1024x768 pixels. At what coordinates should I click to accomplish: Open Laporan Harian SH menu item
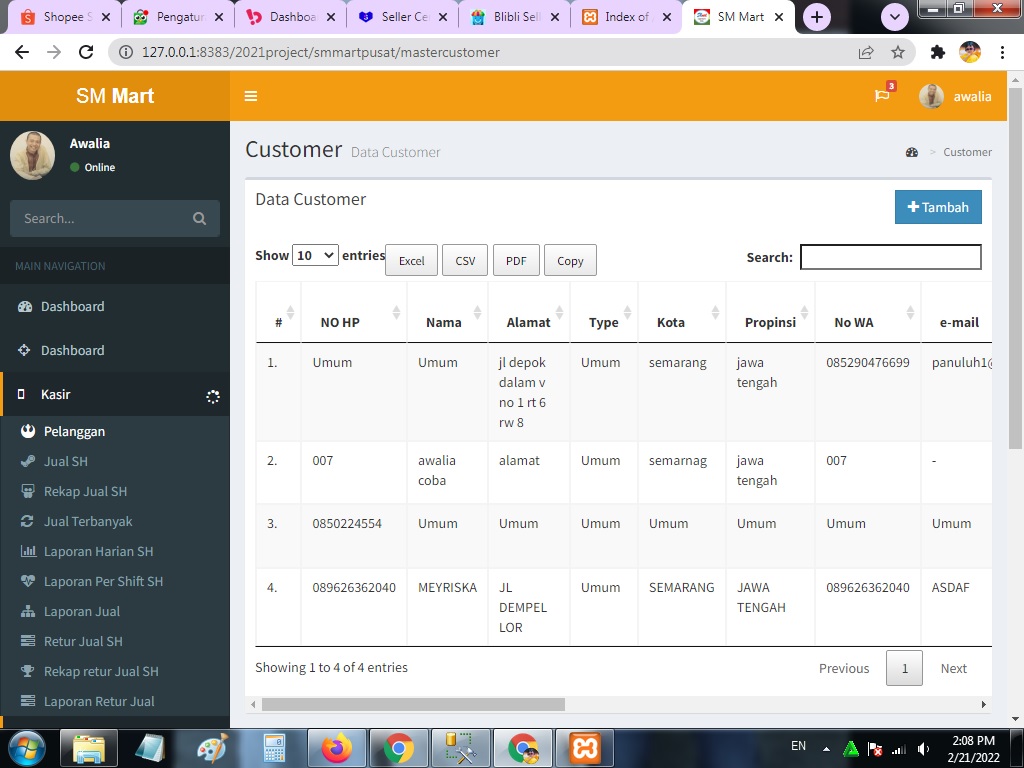point(98,551)
